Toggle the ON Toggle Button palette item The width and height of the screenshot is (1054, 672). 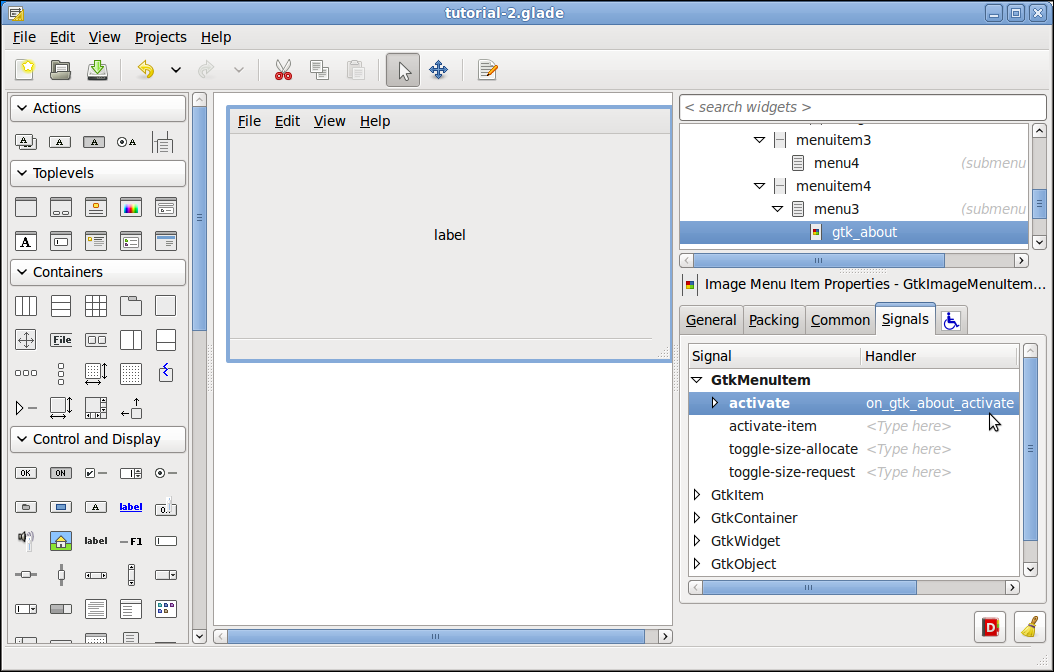pos(61,473)
